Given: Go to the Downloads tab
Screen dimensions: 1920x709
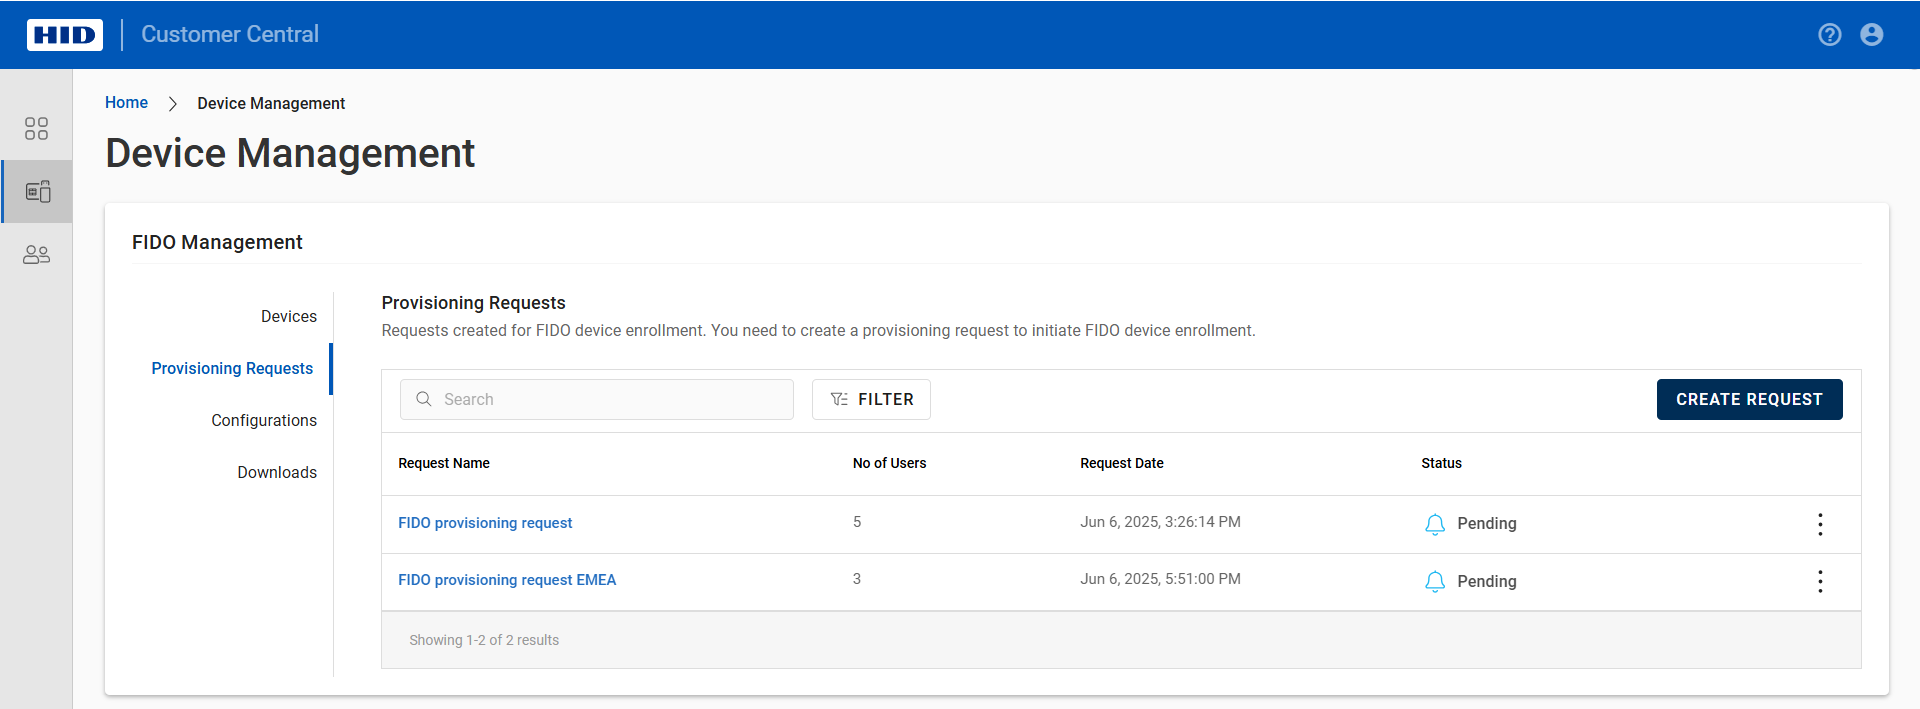Looking at the screenshot, I should (x=277, y=472).
